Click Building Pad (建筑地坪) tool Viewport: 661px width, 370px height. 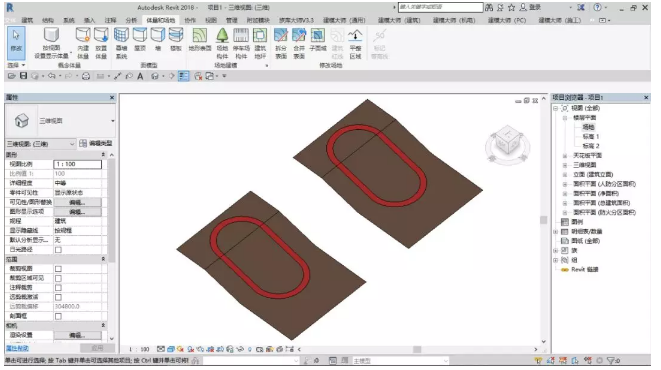(x=260, y=43)
